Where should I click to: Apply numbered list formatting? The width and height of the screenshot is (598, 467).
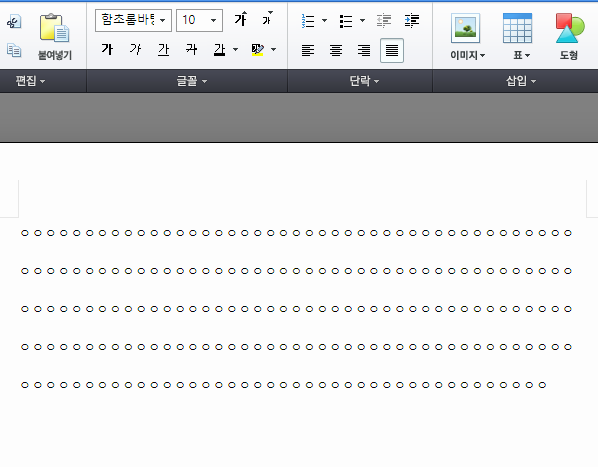point(308,21)
